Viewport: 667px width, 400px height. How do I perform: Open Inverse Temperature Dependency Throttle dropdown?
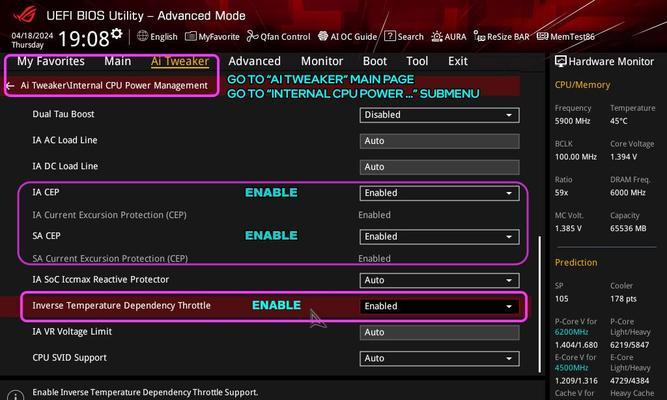coord(439,306)
